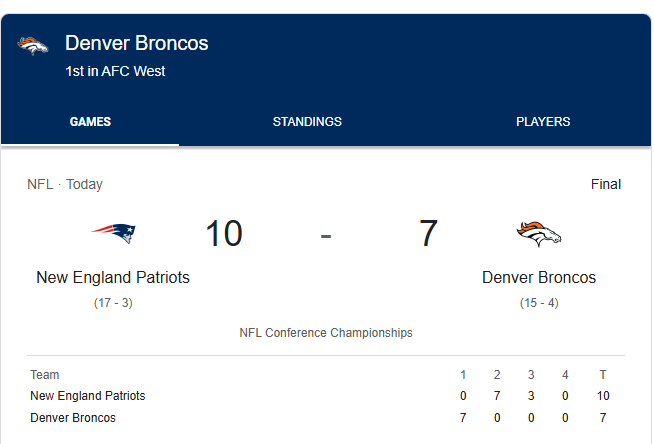Click the Broncos logo beside the score
654x444 pixels.
[538, 234]
